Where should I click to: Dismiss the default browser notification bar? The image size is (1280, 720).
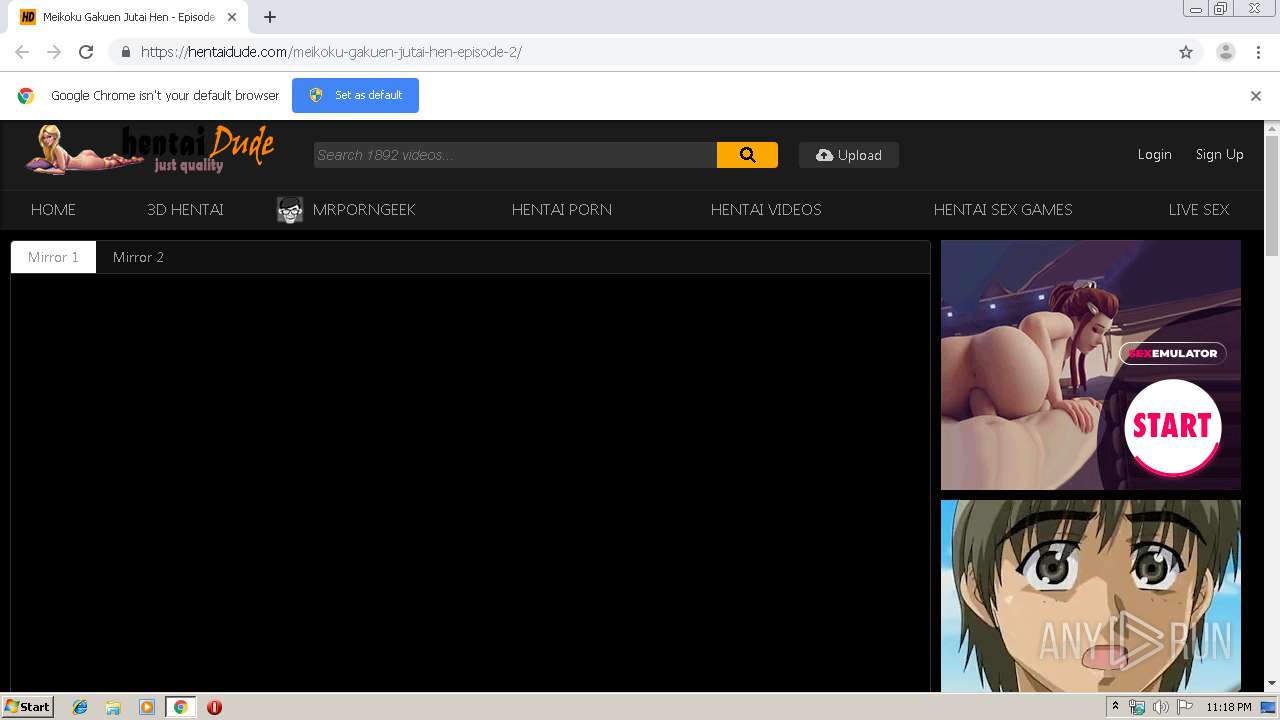tap(1256, 96)
